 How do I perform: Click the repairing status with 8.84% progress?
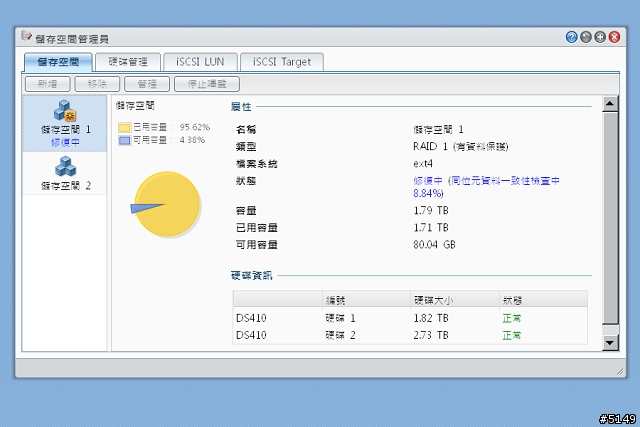486,187
